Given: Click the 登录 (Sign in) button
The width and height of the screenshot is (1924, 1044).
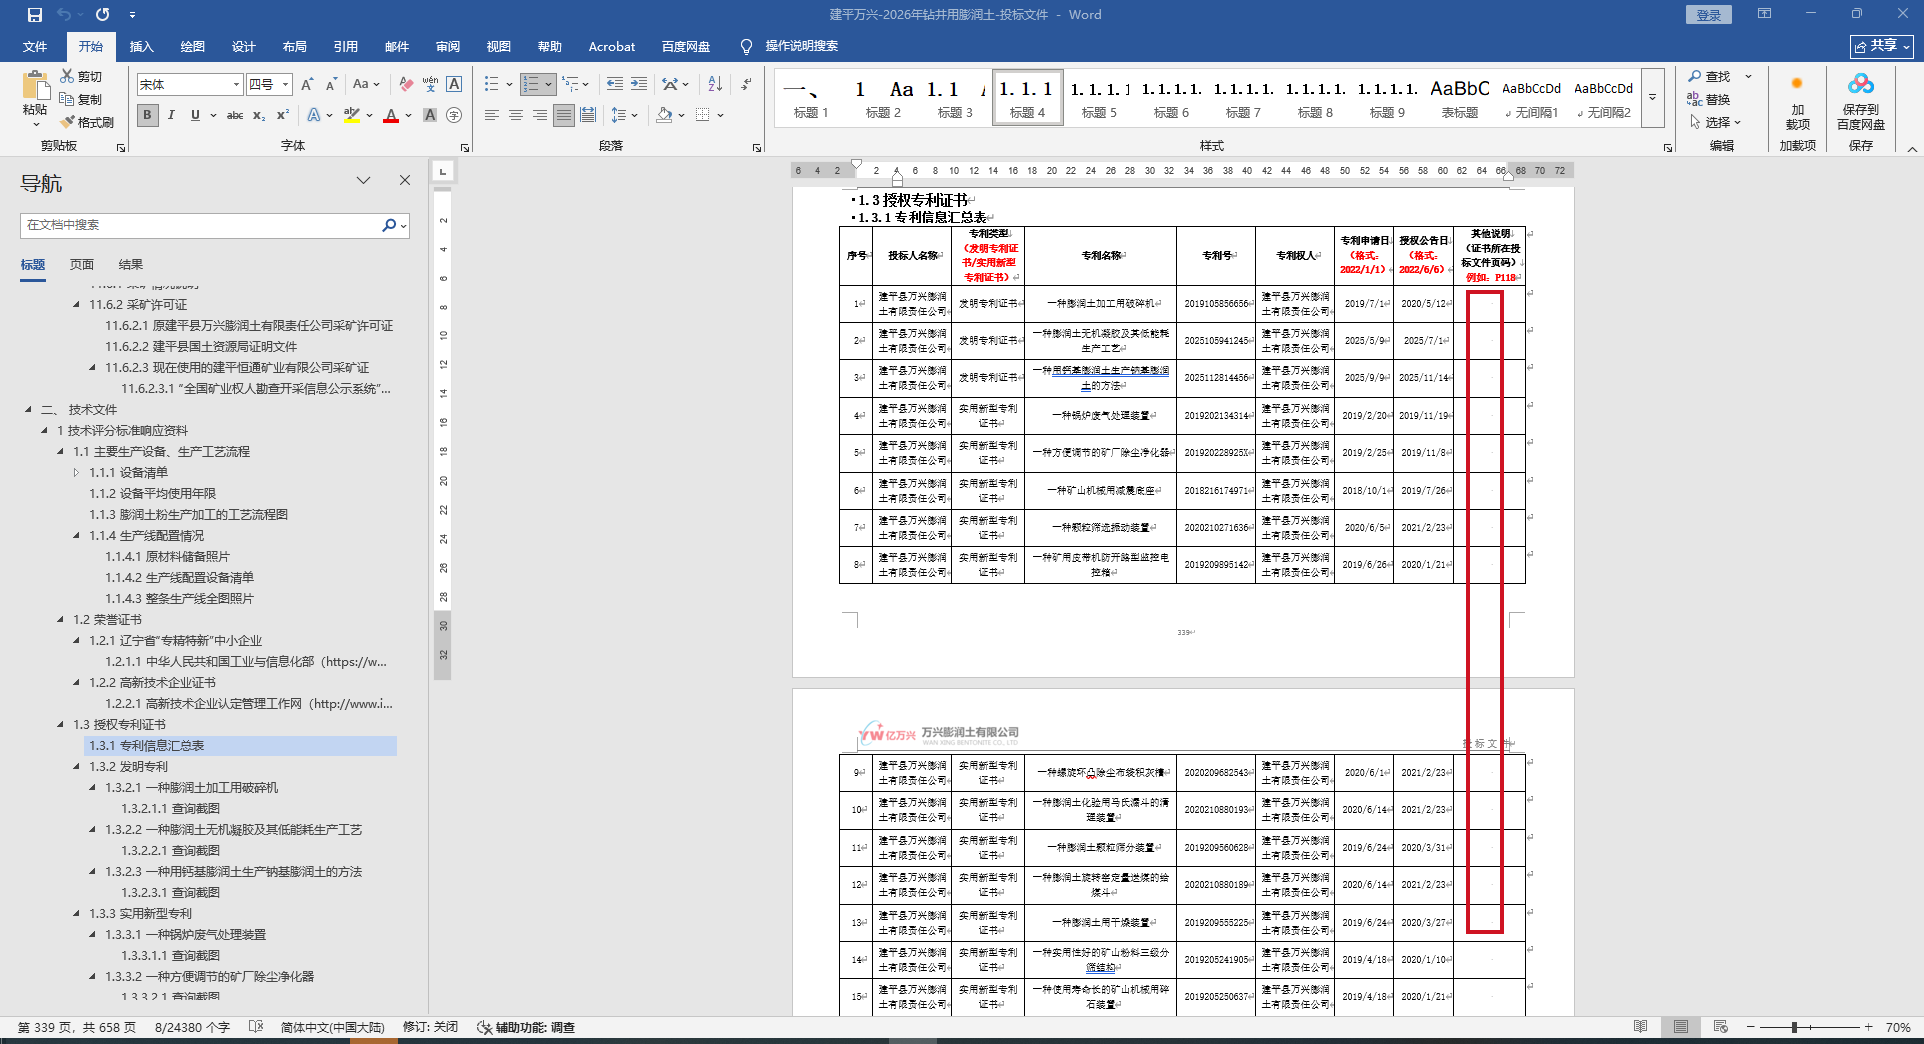Looking at the screenshot, I should (1709, 15).
